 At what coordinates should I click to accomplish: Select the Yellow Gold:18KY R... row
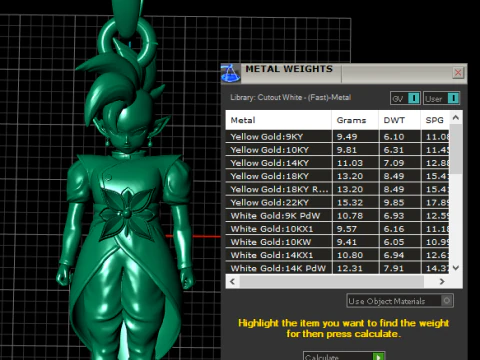pyautogui.click(x=337, y=189)
